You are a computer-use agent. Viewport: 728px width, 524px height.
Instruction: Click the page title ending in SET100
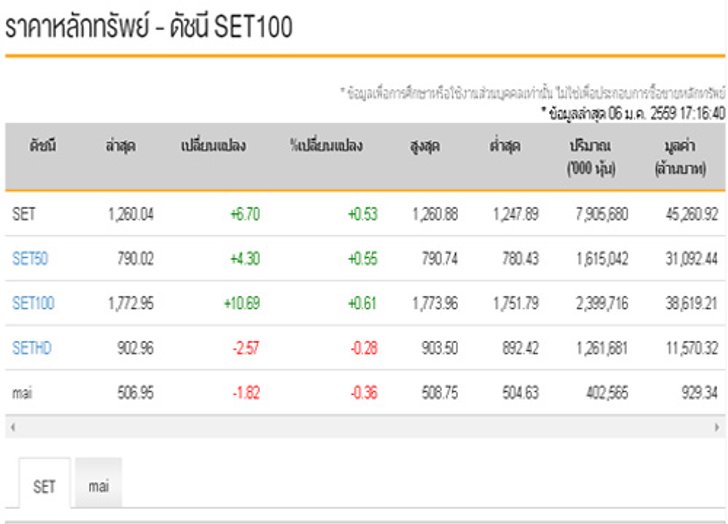(149, 26)
